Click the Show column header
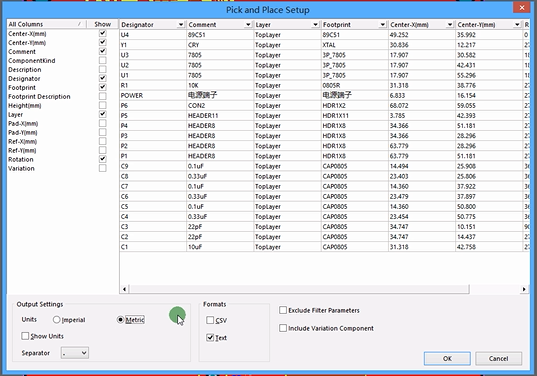The height and width of the screenshot is (376, 537). coord(102,24)
